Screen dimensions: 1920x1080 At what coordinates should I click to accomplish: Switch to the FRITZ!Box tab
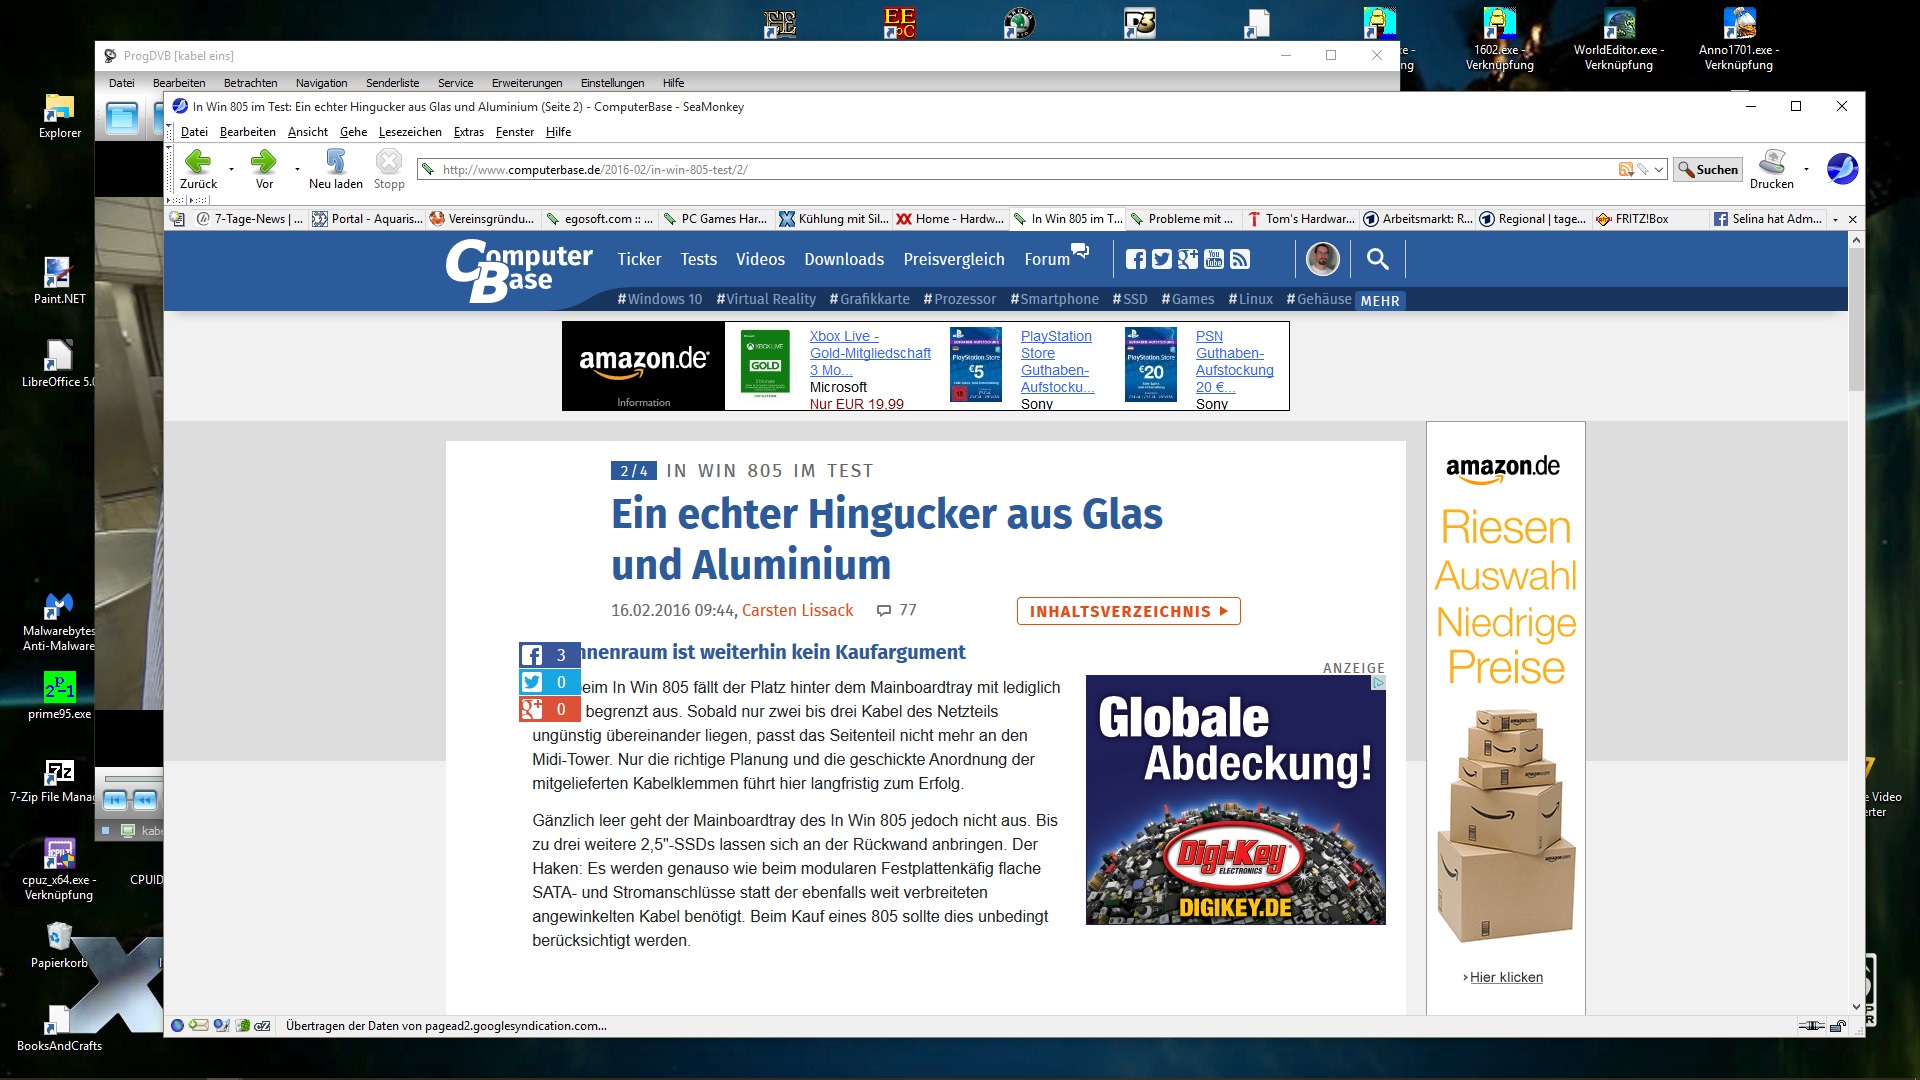(x=1640, y=219)
